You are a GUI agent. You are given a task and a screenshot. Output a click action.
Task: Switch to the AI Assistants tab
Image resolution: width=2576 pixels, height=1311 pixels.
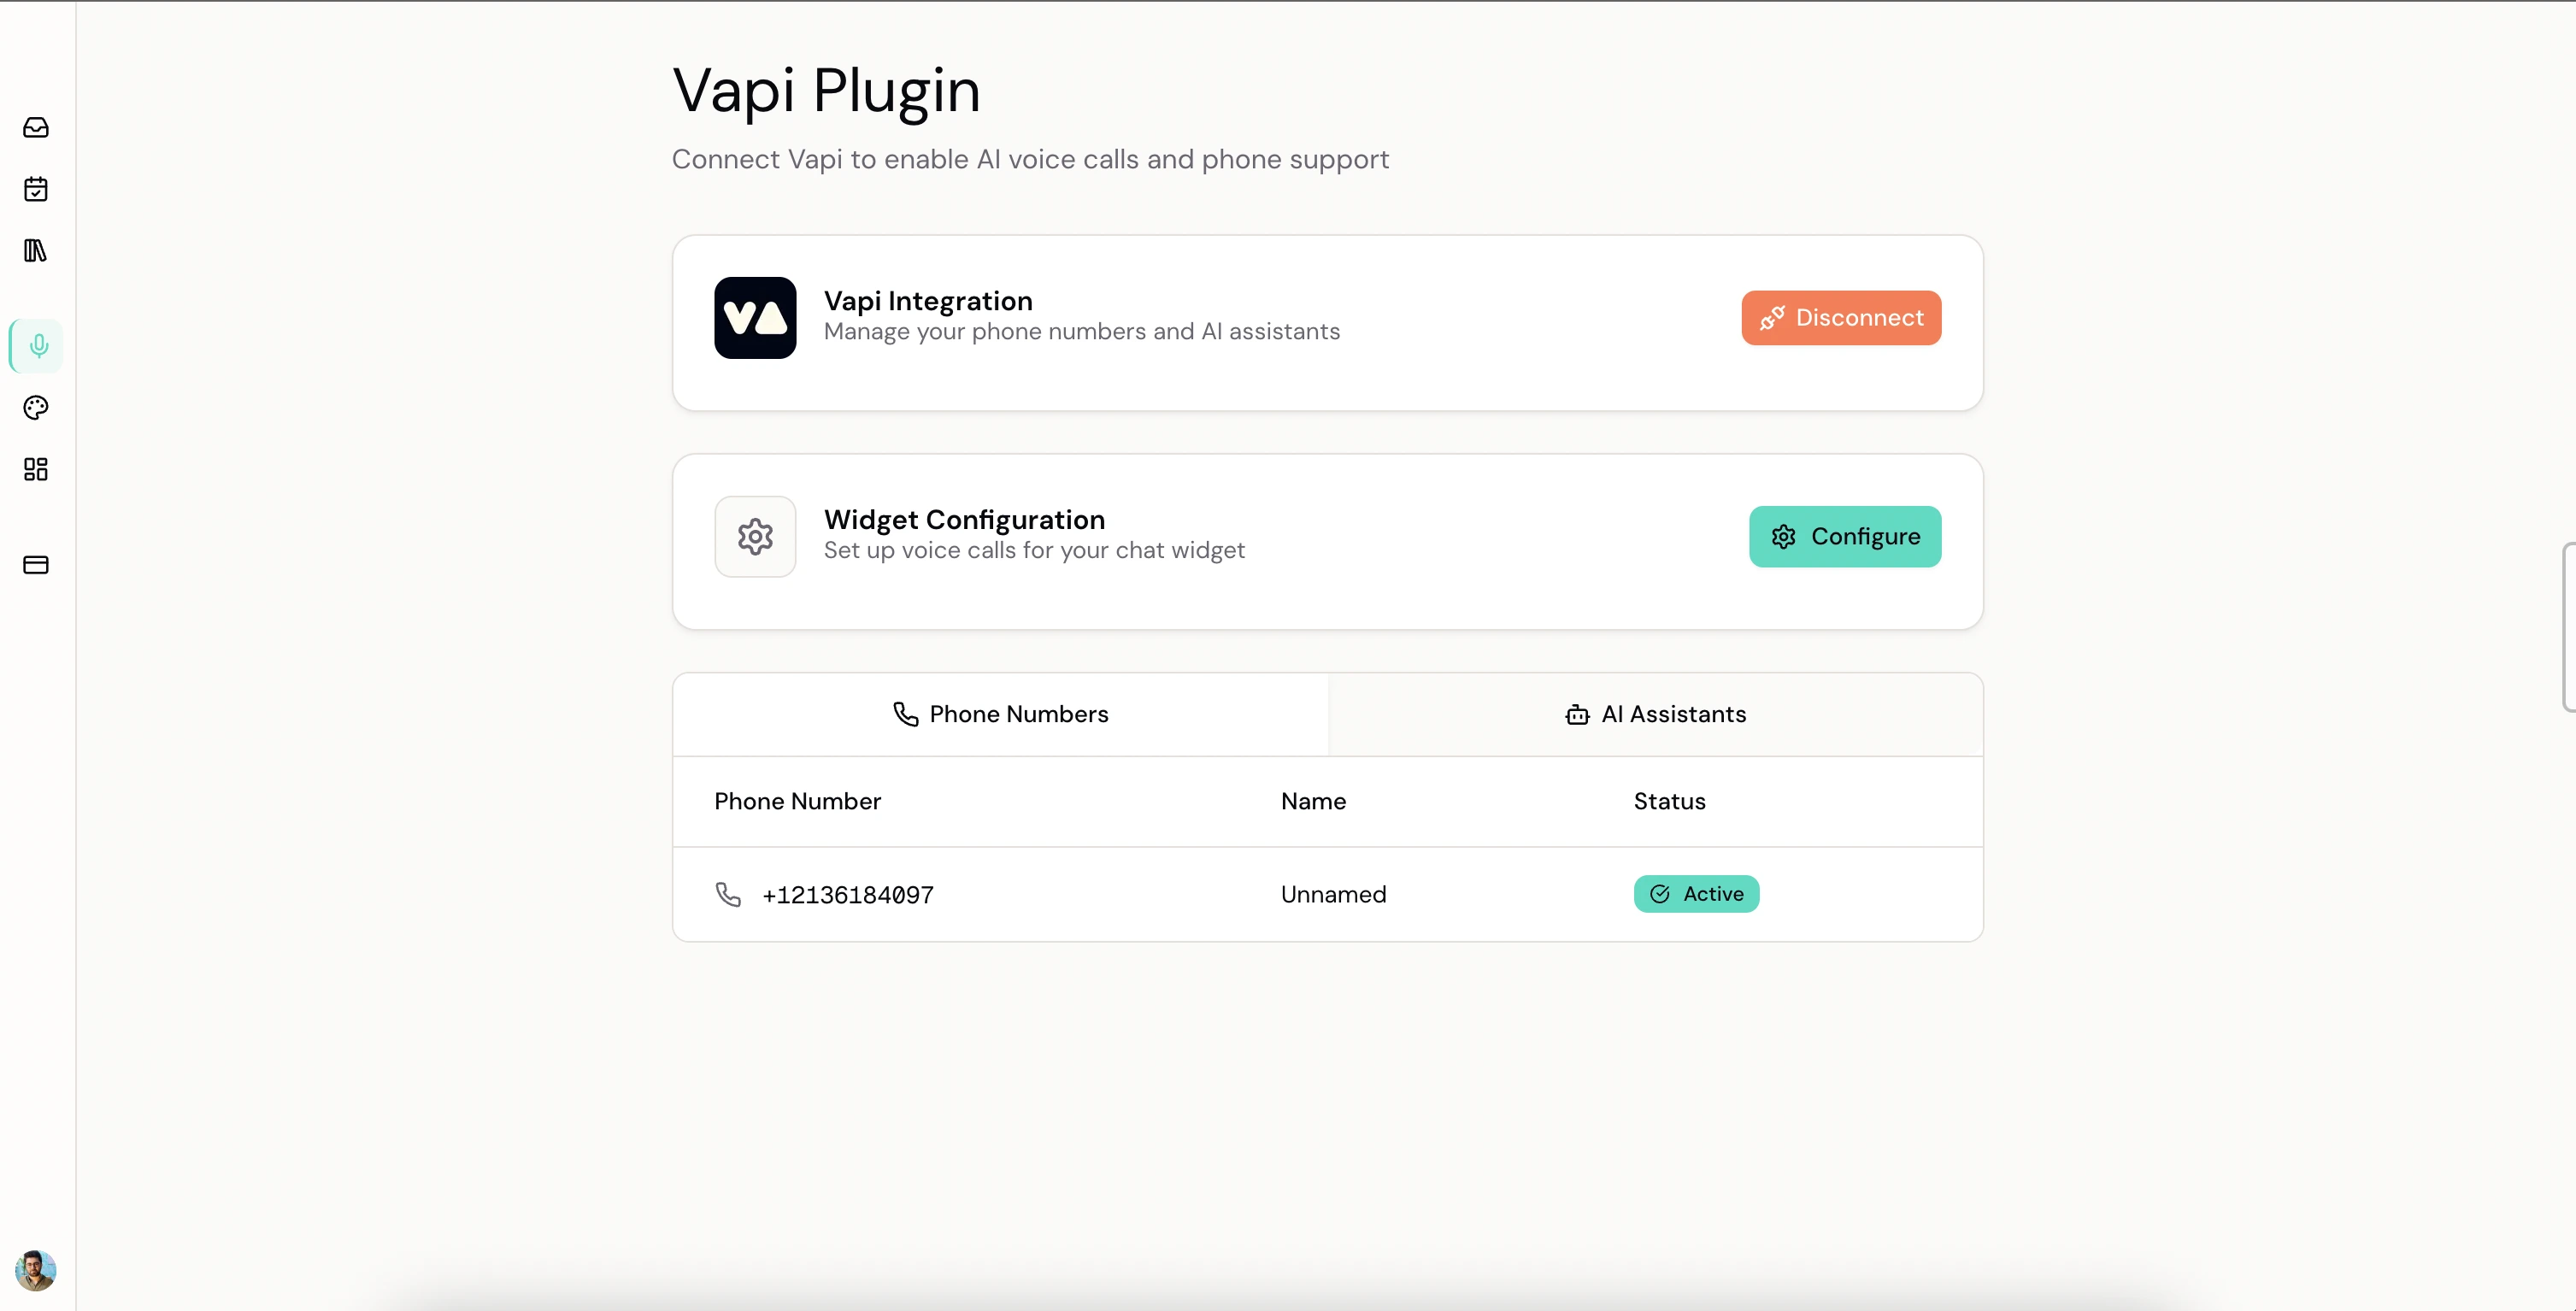click(x=1655, y=714)
